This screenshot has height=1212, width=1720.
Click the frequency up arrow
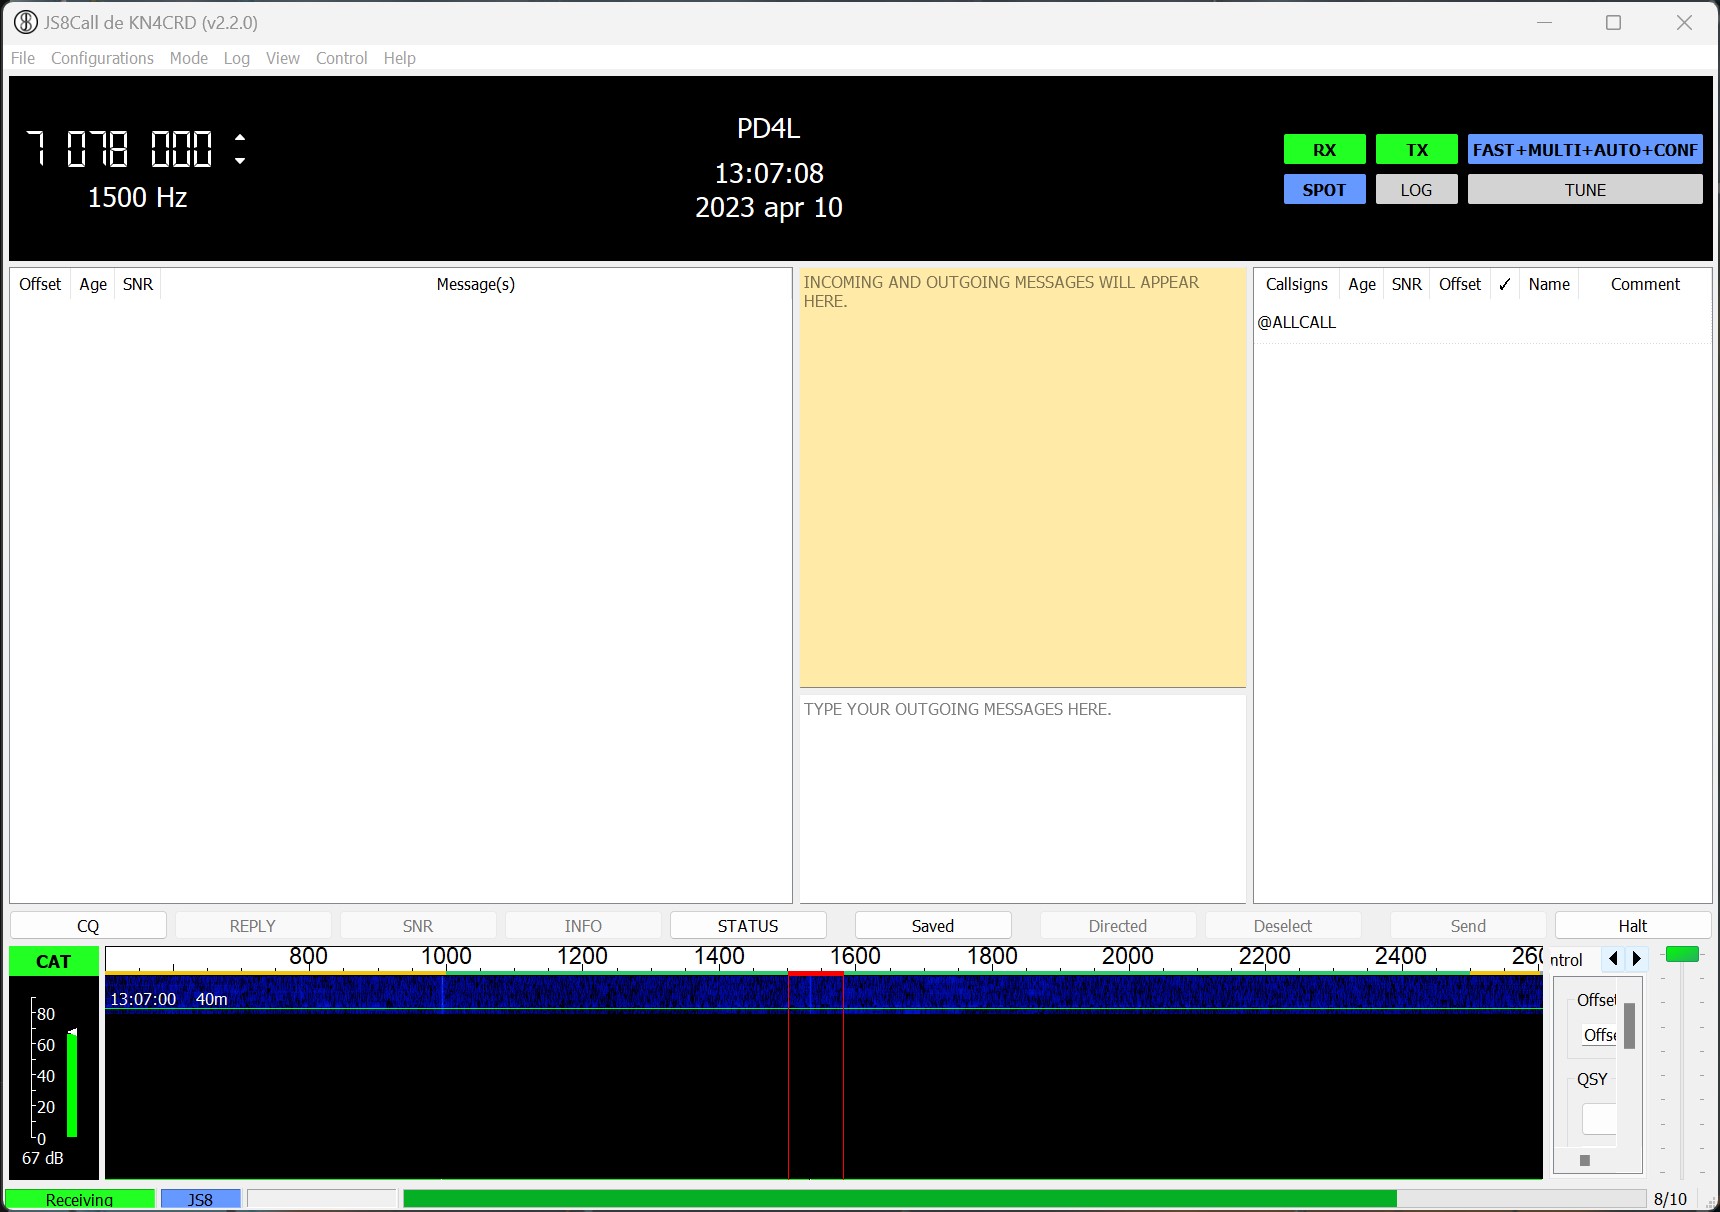240,138
